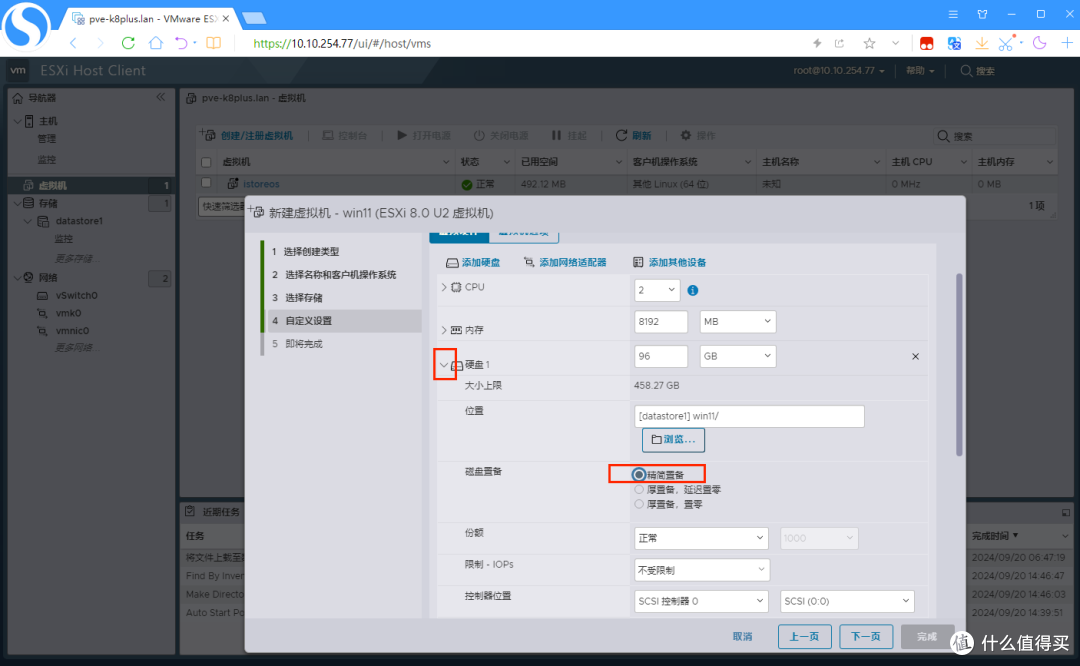Select 厚置备，延迟置零 radio option

(639, 490)
